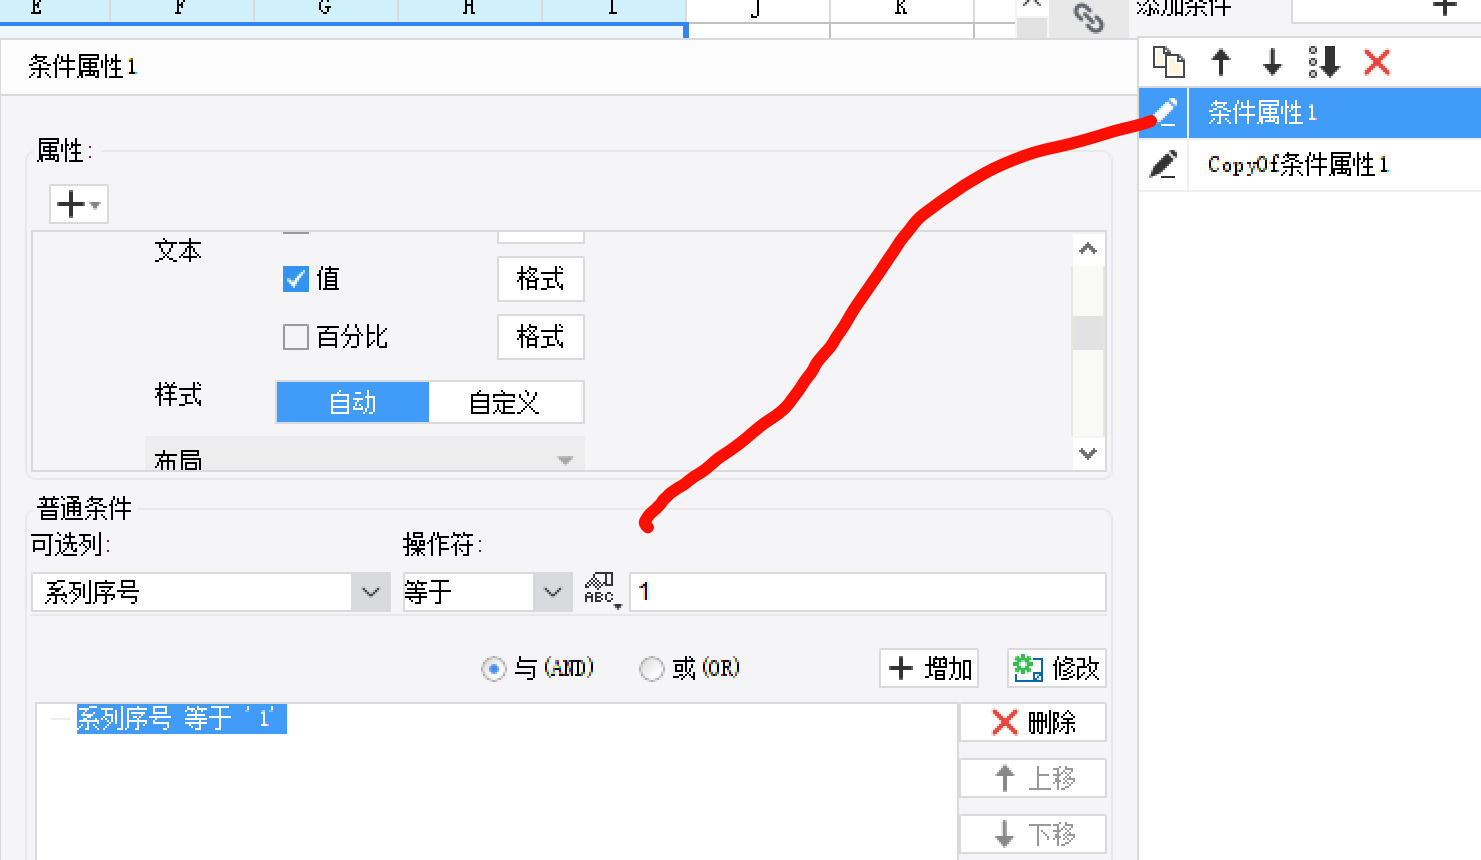Move selected condition up with arrow icon
1481x860 pixels.
[x=1220, y=62]
